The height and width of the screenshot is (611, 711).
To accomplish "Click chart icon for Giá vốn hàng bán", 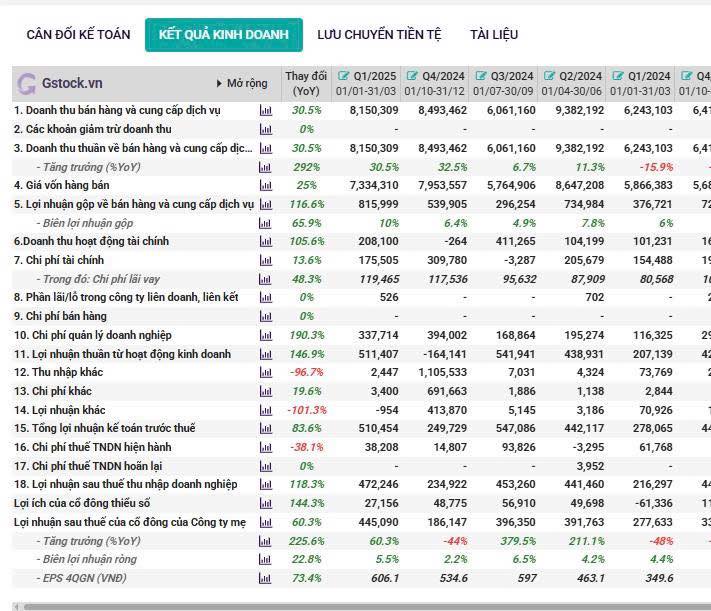I will pos(265,185).
